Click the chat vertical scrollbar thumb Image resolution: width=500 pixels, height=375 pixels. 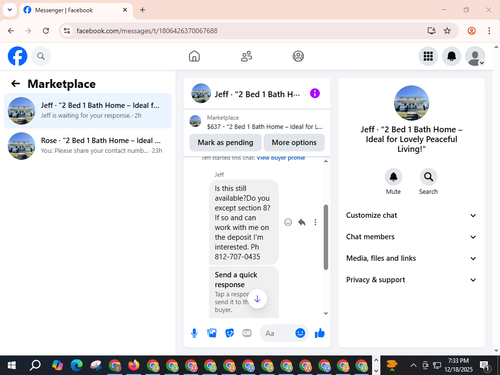(326, 237)
